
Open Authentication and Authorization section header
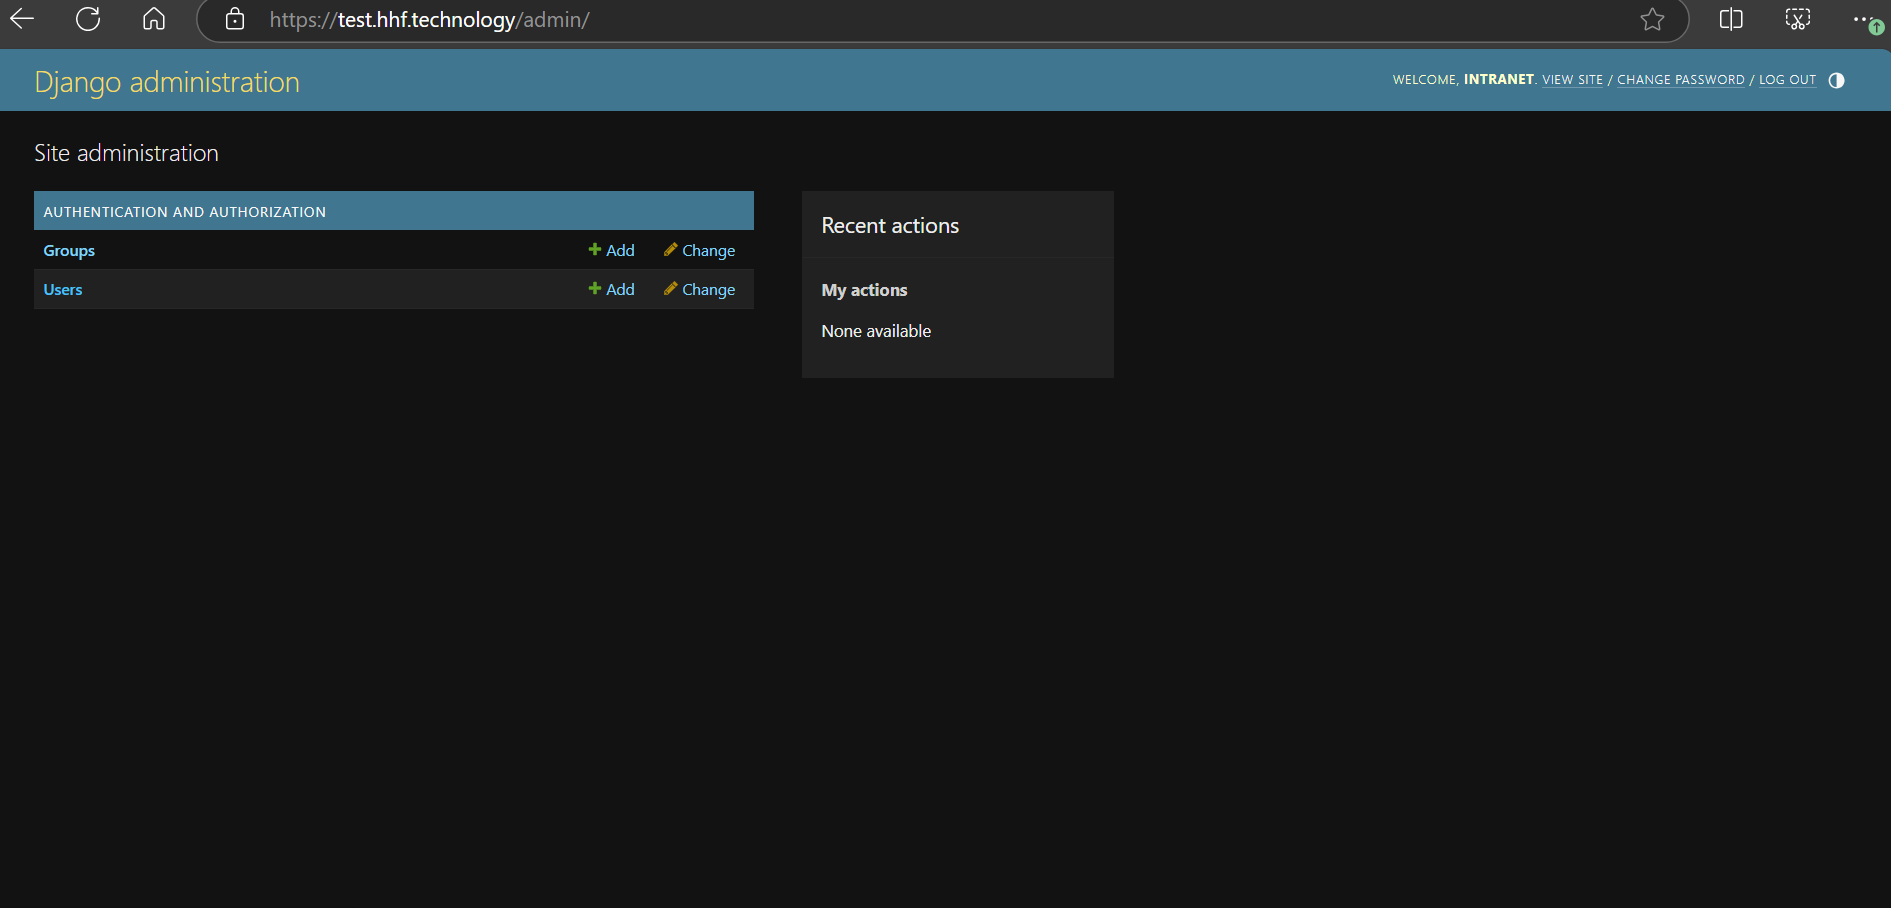(x=185, y=212)
